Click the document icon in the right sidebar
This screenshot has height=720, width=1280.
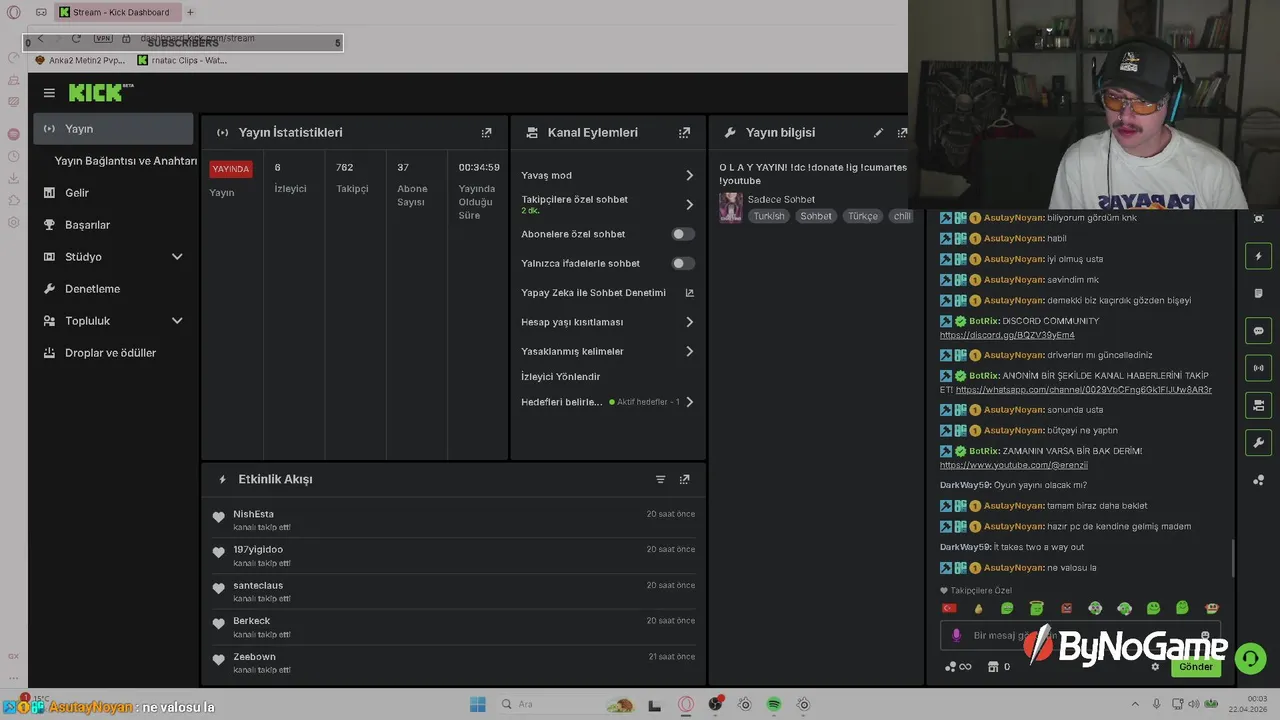(x=1259, y=293)
